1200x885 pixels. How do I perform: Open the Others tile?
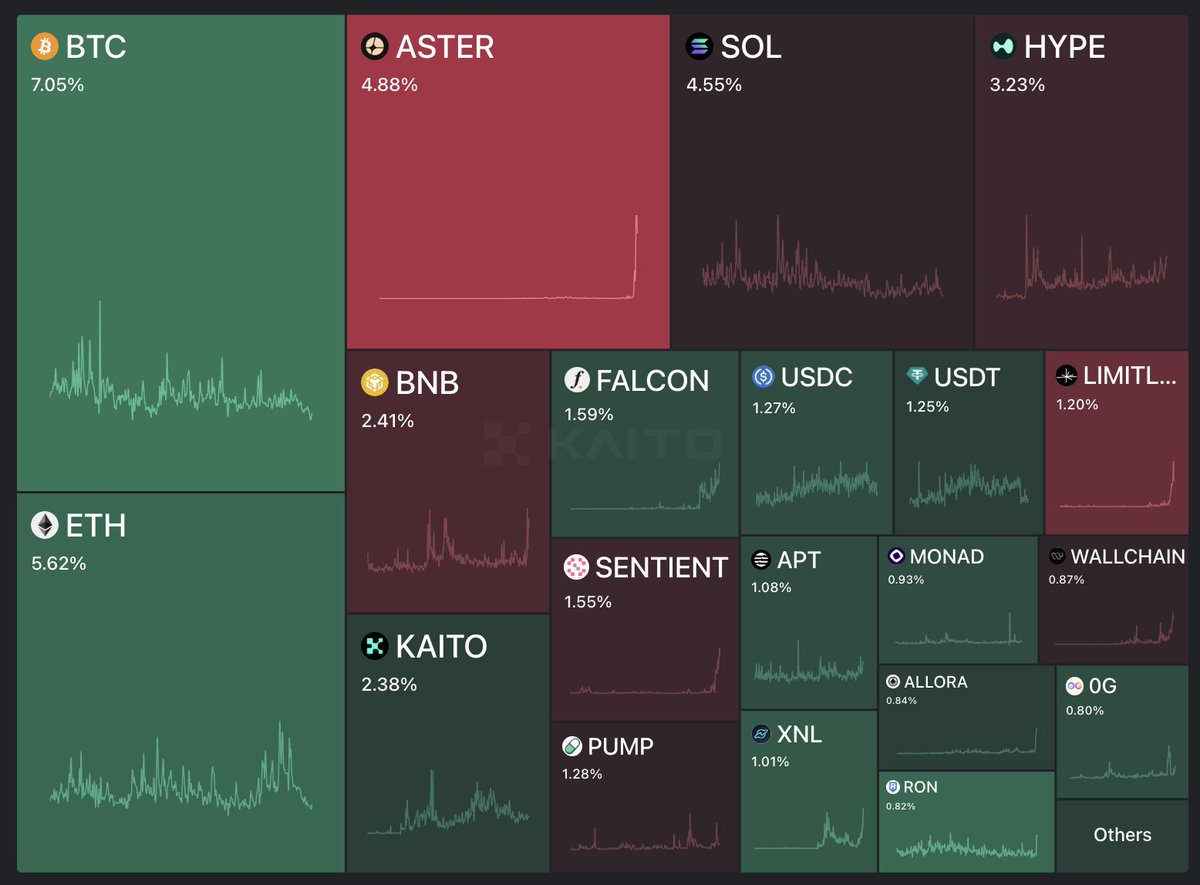tap(1122, 835)
